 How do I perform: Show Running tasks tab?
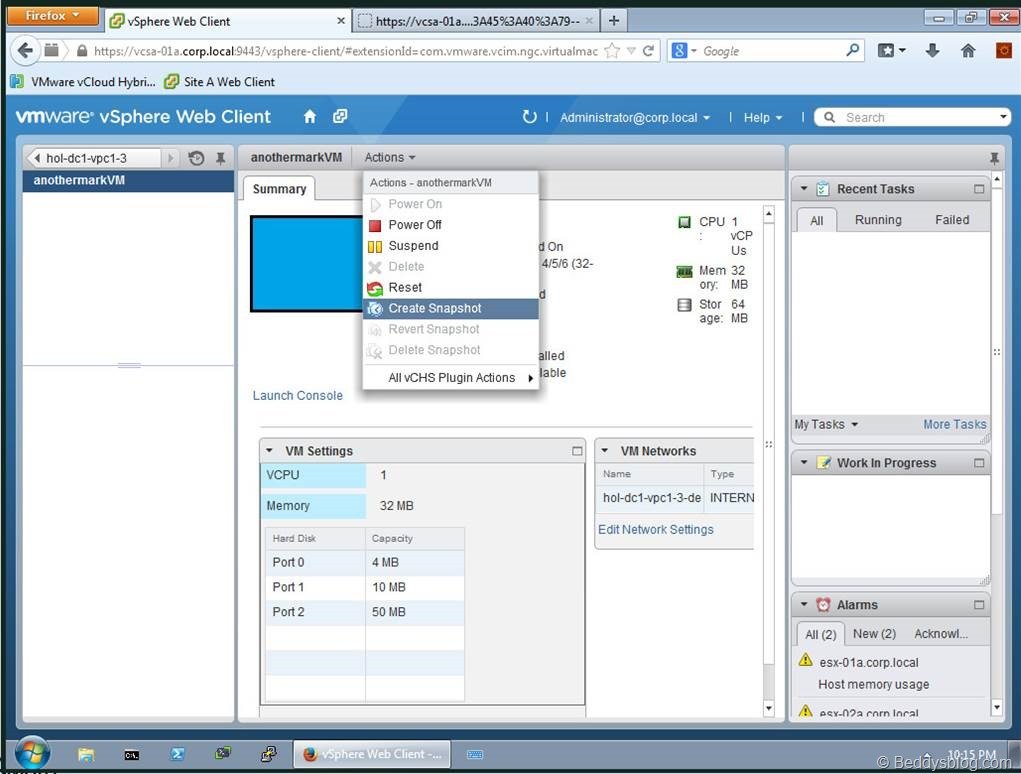[x=878, y=220]
